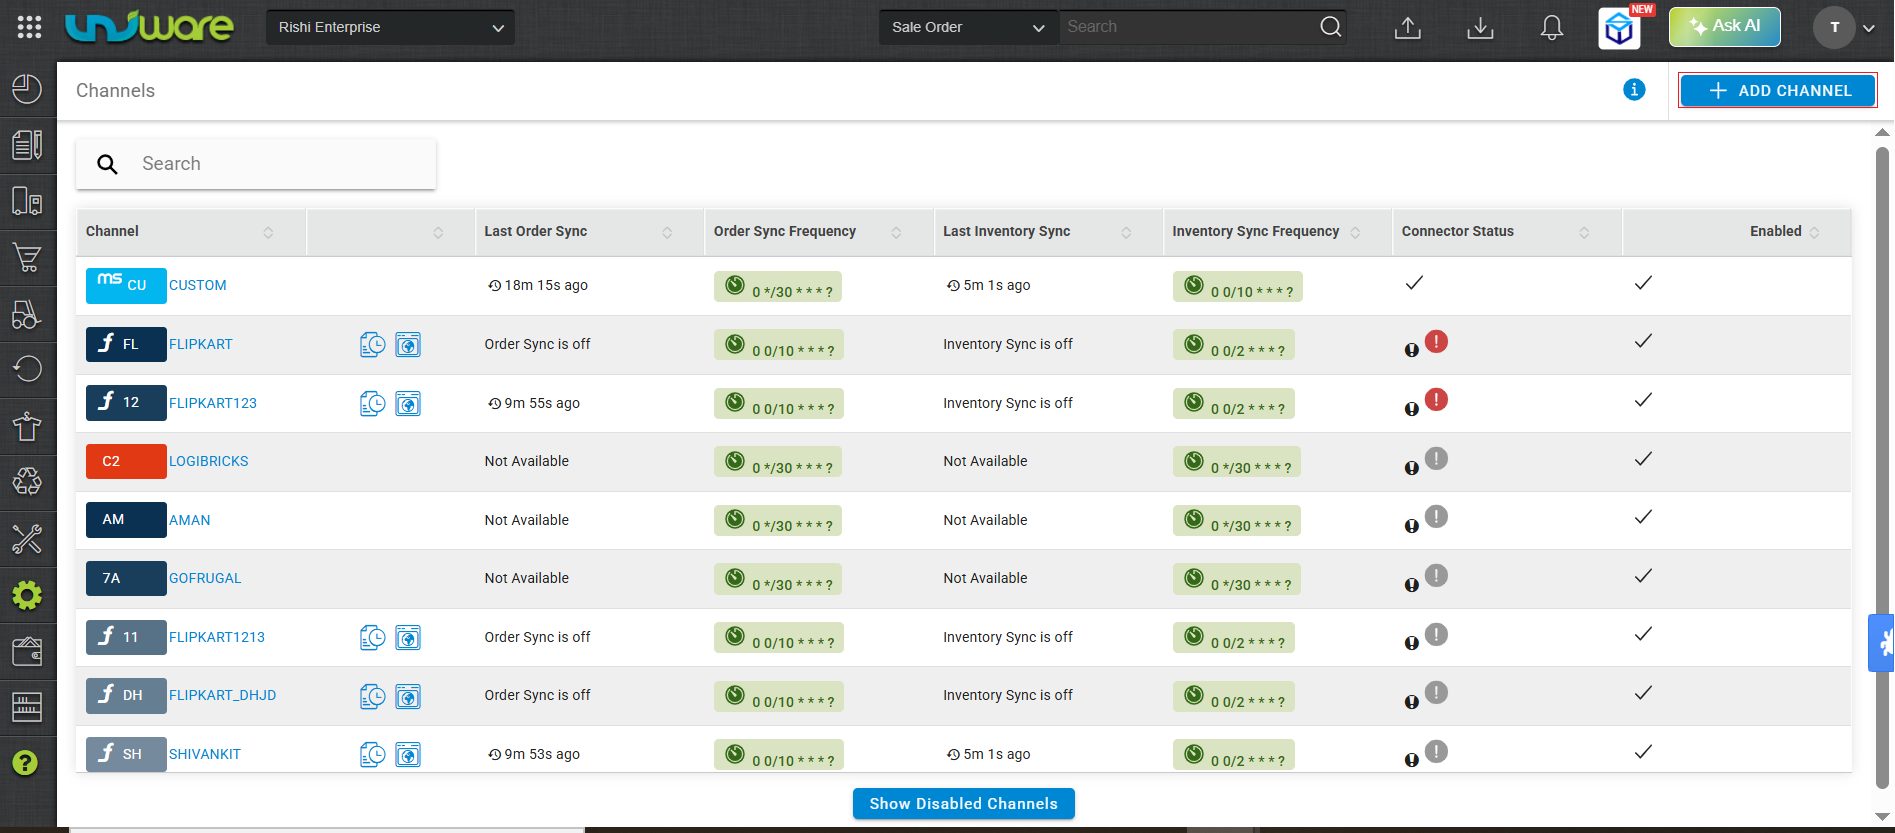Click the clock sync icon for FLIPKART
This screenshot has width=1895, height=833.
tap(372, 345)
